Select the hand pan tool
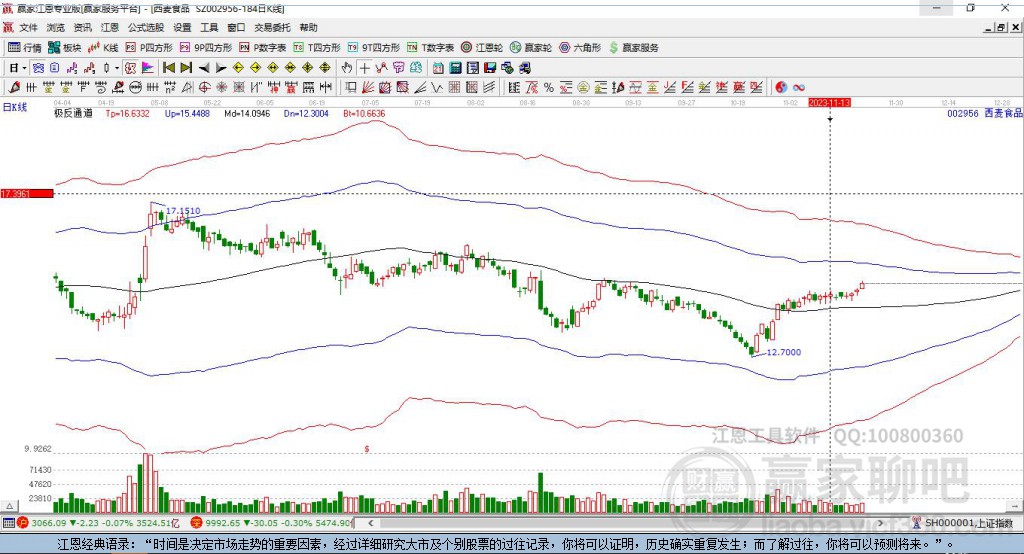The height and width of the screenshot is (554, 1024). click(347, 68)
